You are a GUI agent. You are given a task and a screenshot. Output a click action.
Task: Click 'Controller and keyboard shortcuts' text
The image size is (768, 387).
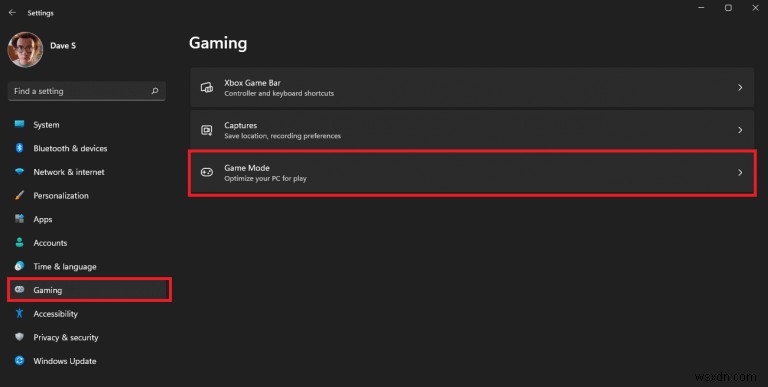click(279, 93)
